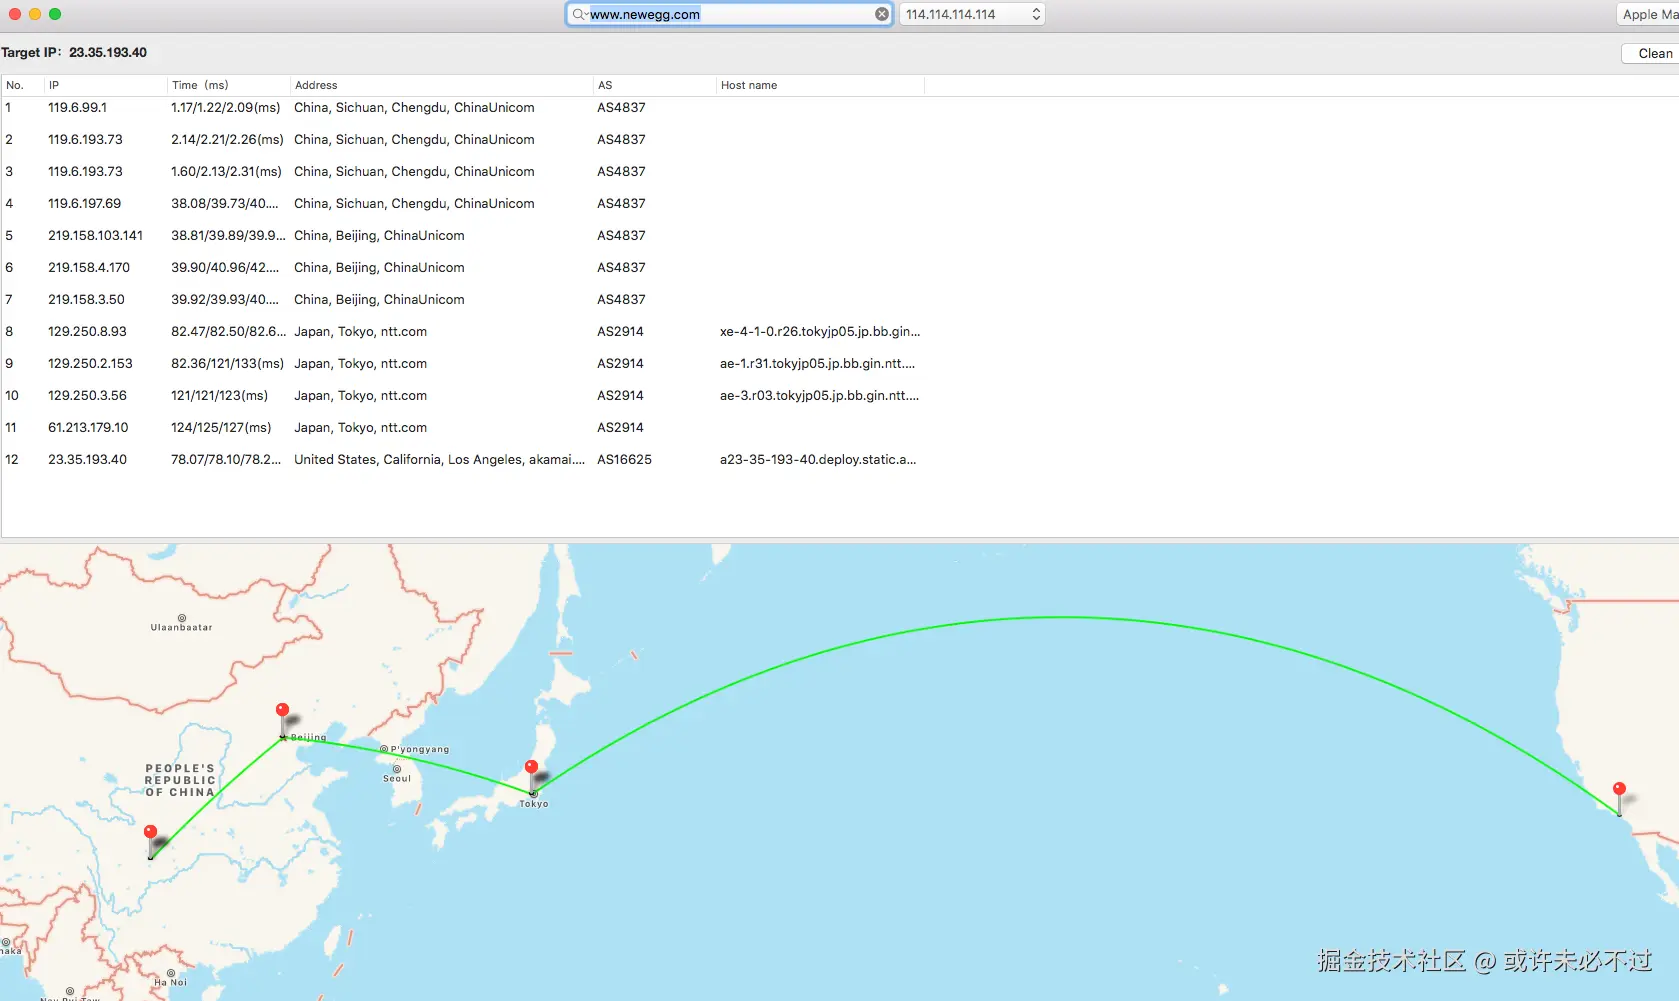Viewport: 1679px width, 1001px height.
Task: Click the Ha Noi label on the map
Action: [x=170, y=982]
